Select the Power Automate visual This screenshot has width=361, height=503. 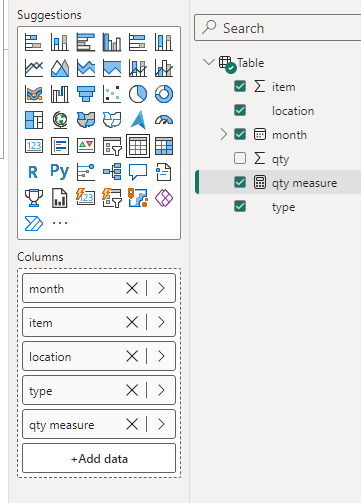(x=34, y=223)
